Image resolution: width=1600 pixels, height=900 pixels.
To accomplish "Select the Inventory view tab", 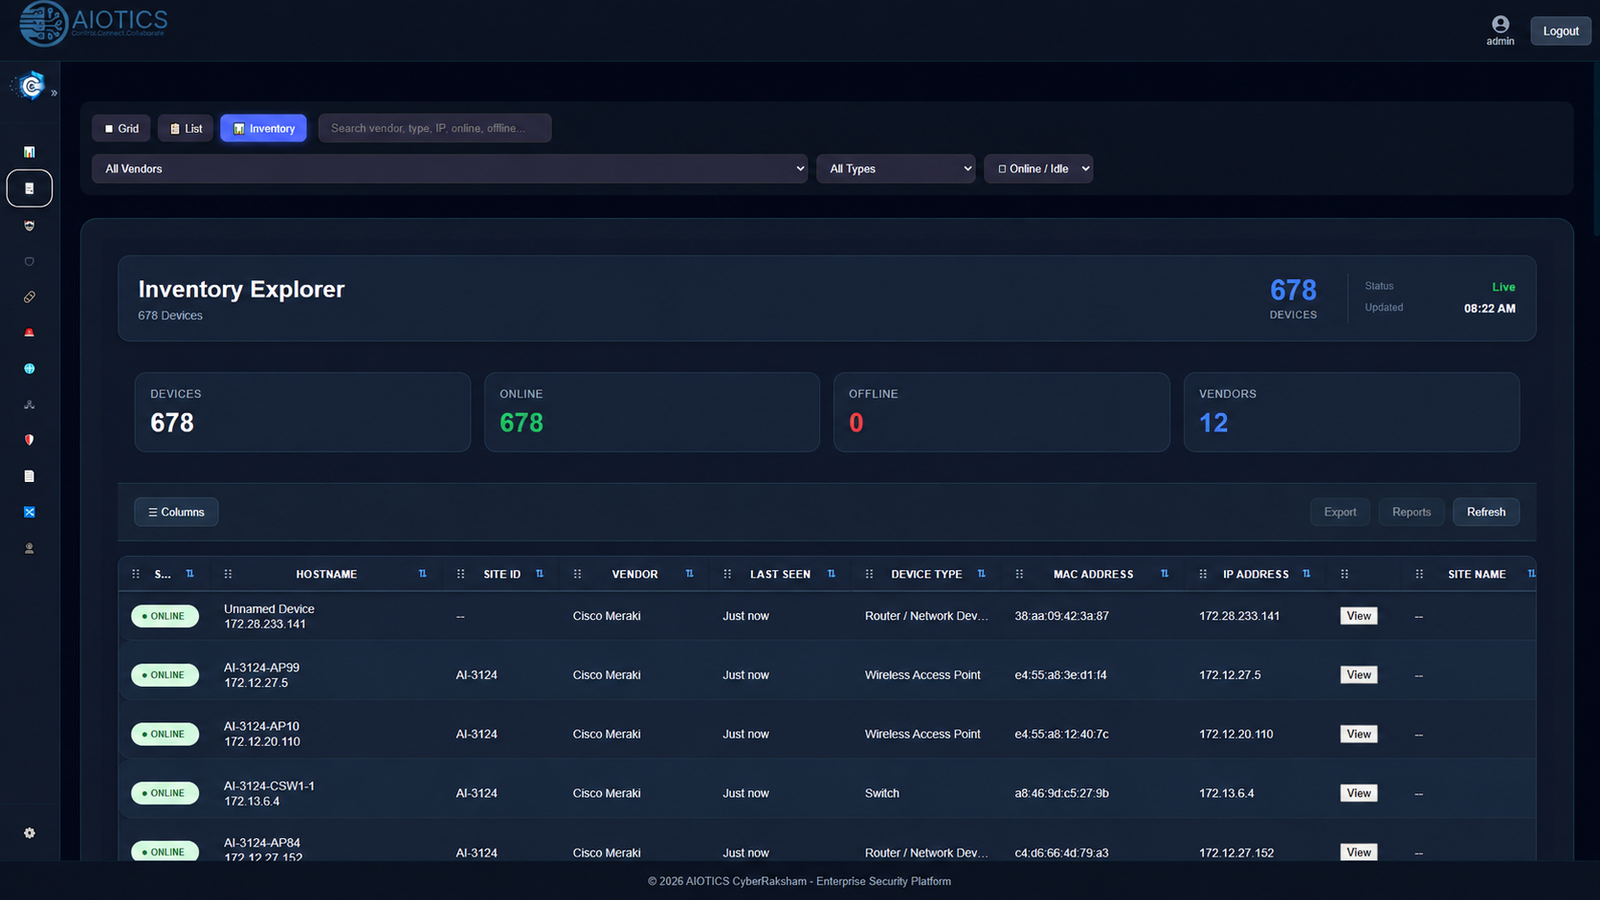I will click(264, 128).
